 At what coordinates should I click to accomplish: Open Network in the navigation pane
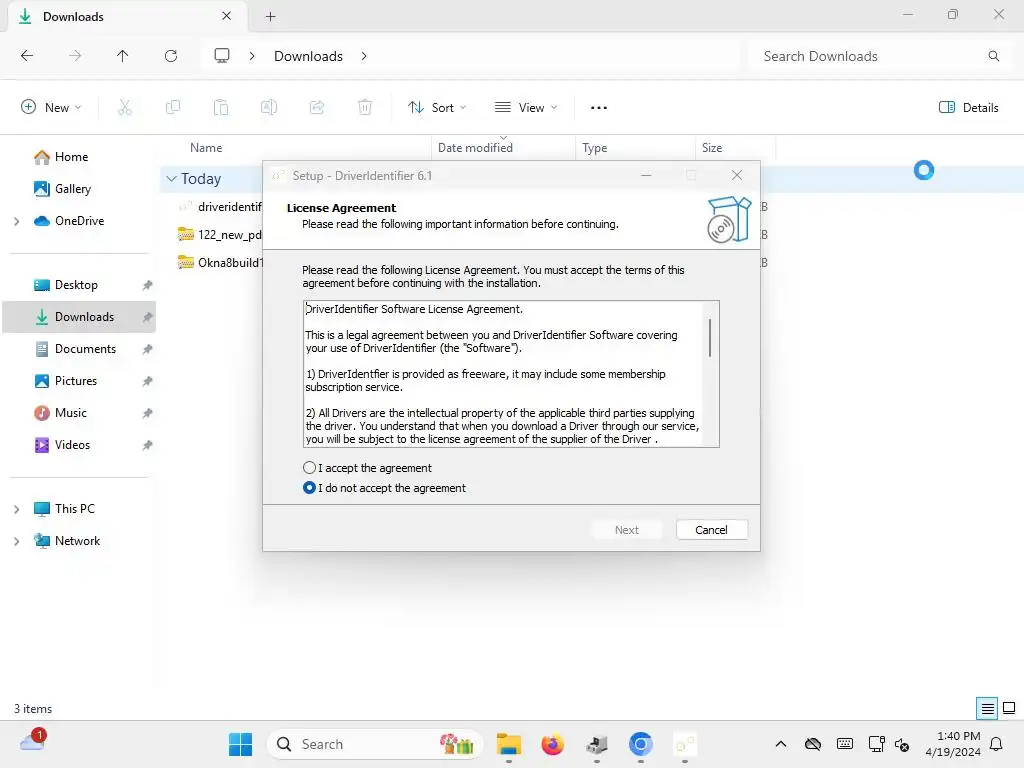77,541
